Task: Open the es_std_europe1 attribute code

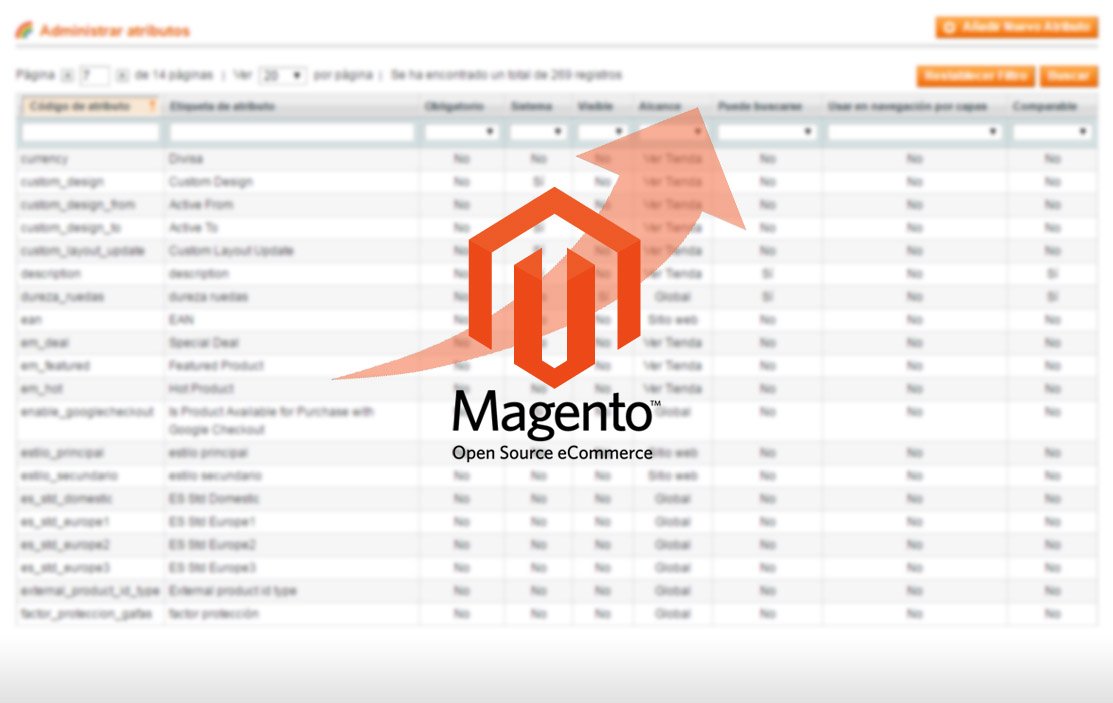Action: click(65, 522)
